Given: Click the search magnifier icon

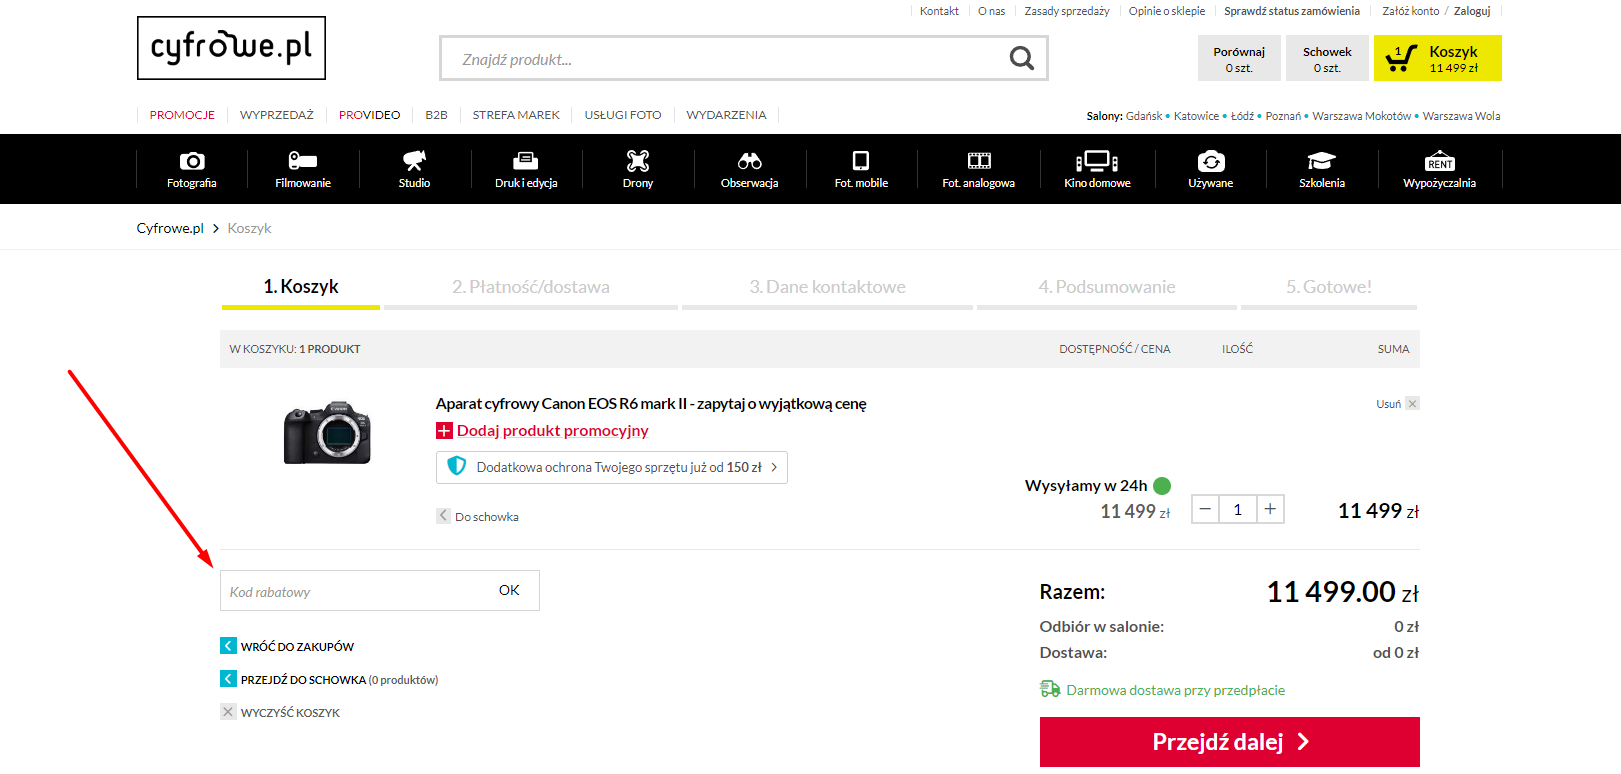Looking at the screenshot, I should (1021, 58).
